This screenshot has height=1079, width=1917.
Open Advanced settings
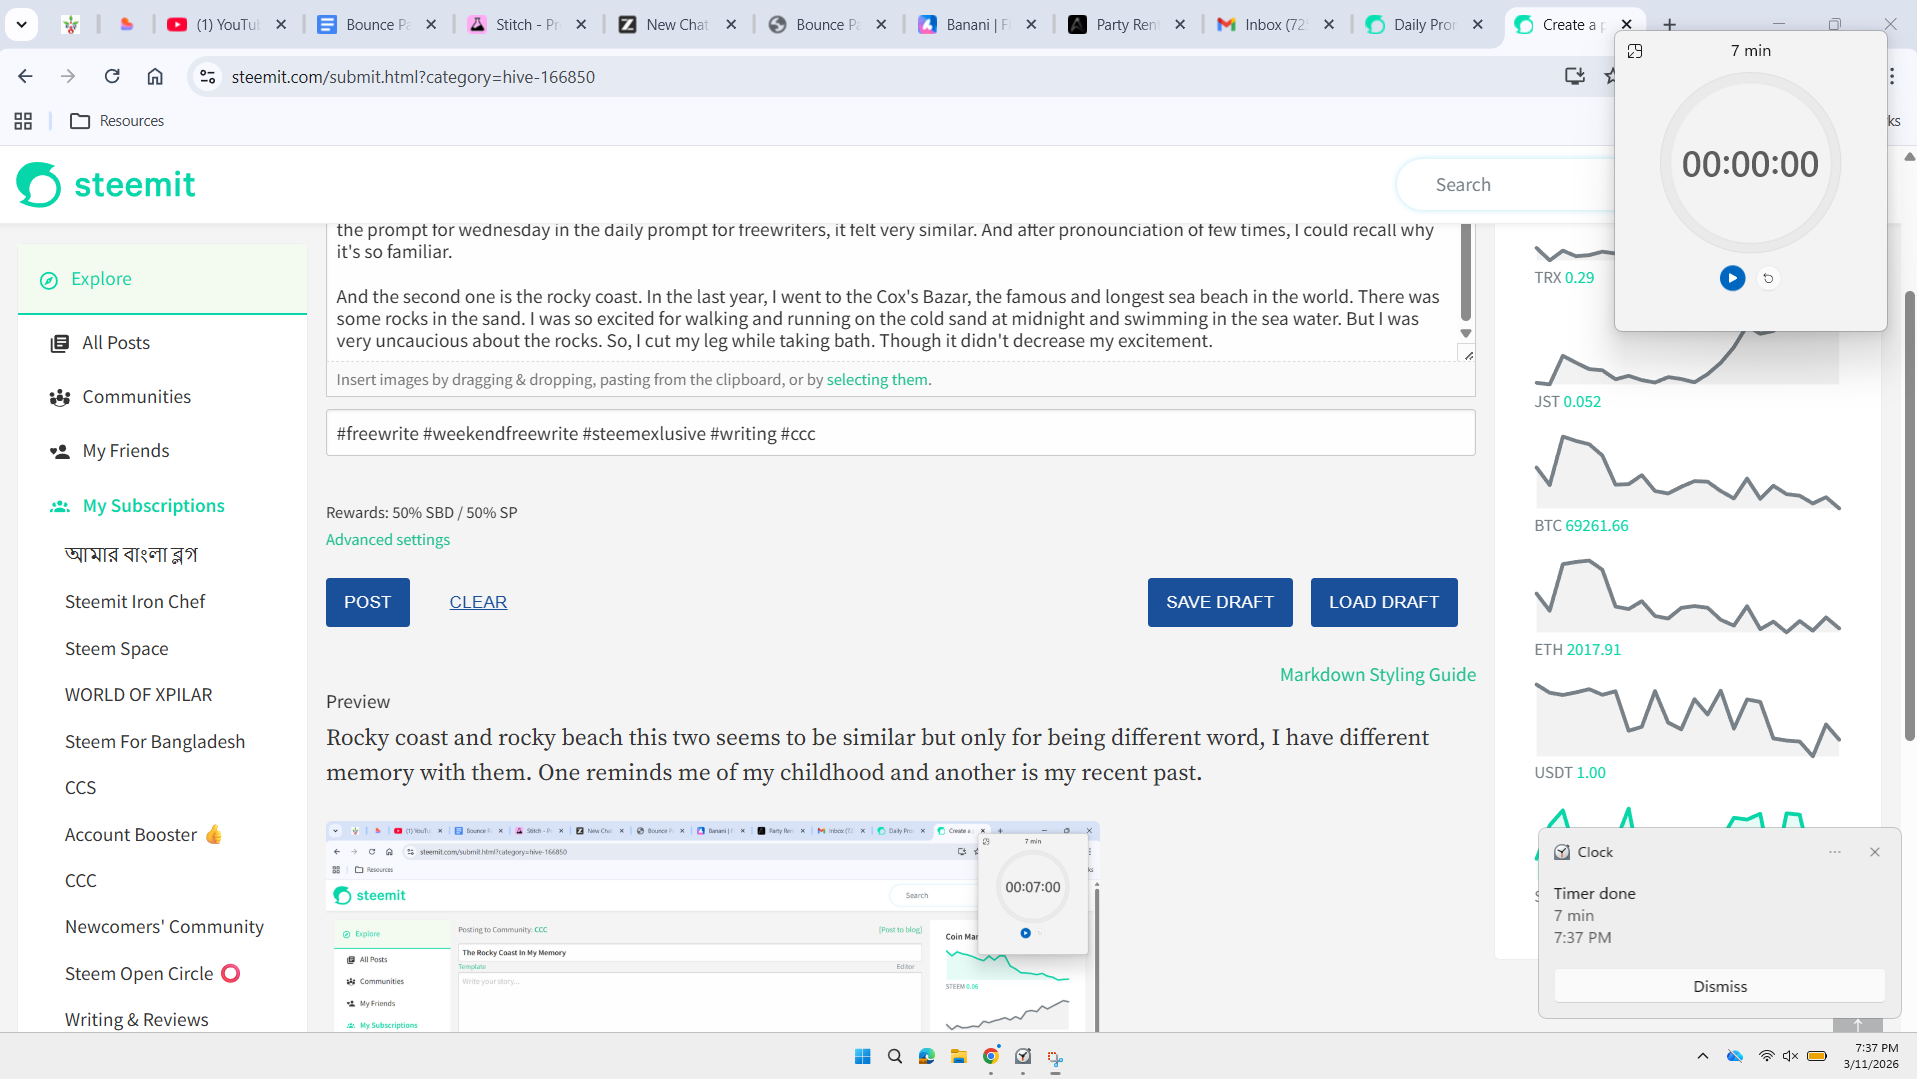(388, 540)
